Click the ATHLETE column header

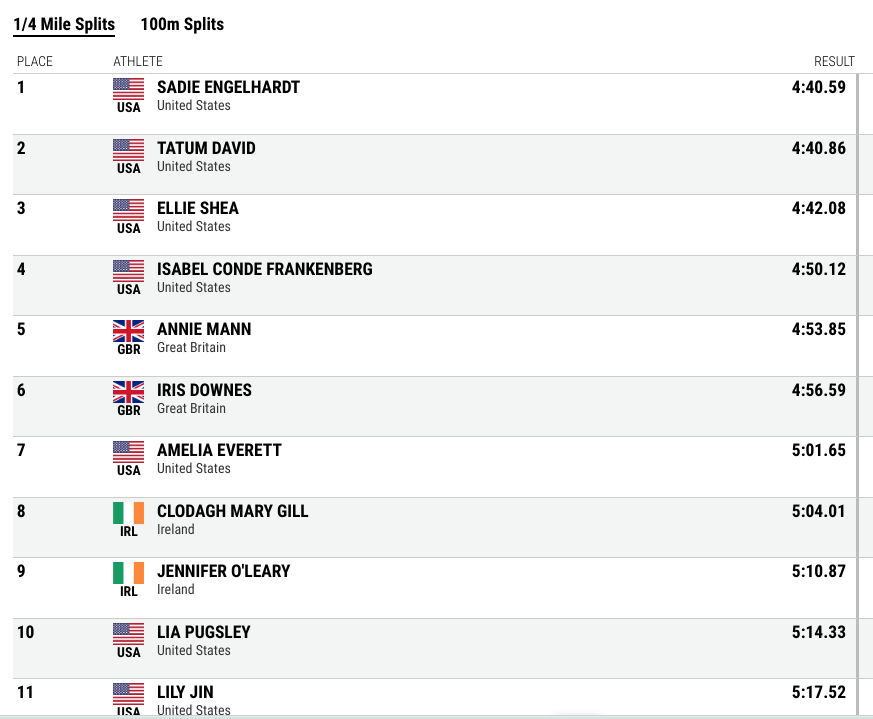coord(138,61)
